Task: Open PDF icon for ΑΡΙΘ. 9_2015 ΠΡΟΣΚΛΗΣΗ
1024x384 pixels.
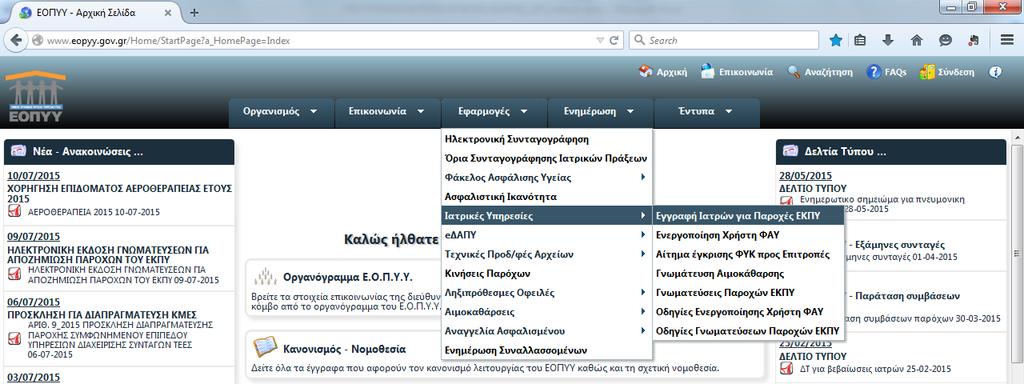Action: click(x=14, y=338)
